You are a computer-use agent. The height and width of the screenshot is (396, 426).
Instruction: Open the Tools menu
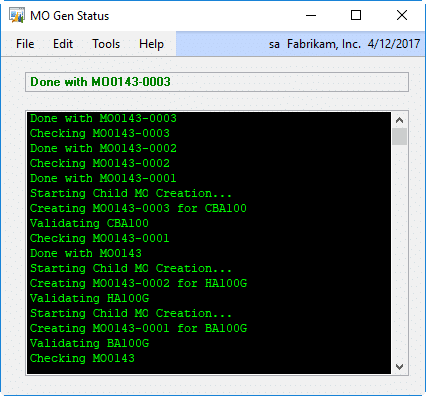click(x=106, y=44)
